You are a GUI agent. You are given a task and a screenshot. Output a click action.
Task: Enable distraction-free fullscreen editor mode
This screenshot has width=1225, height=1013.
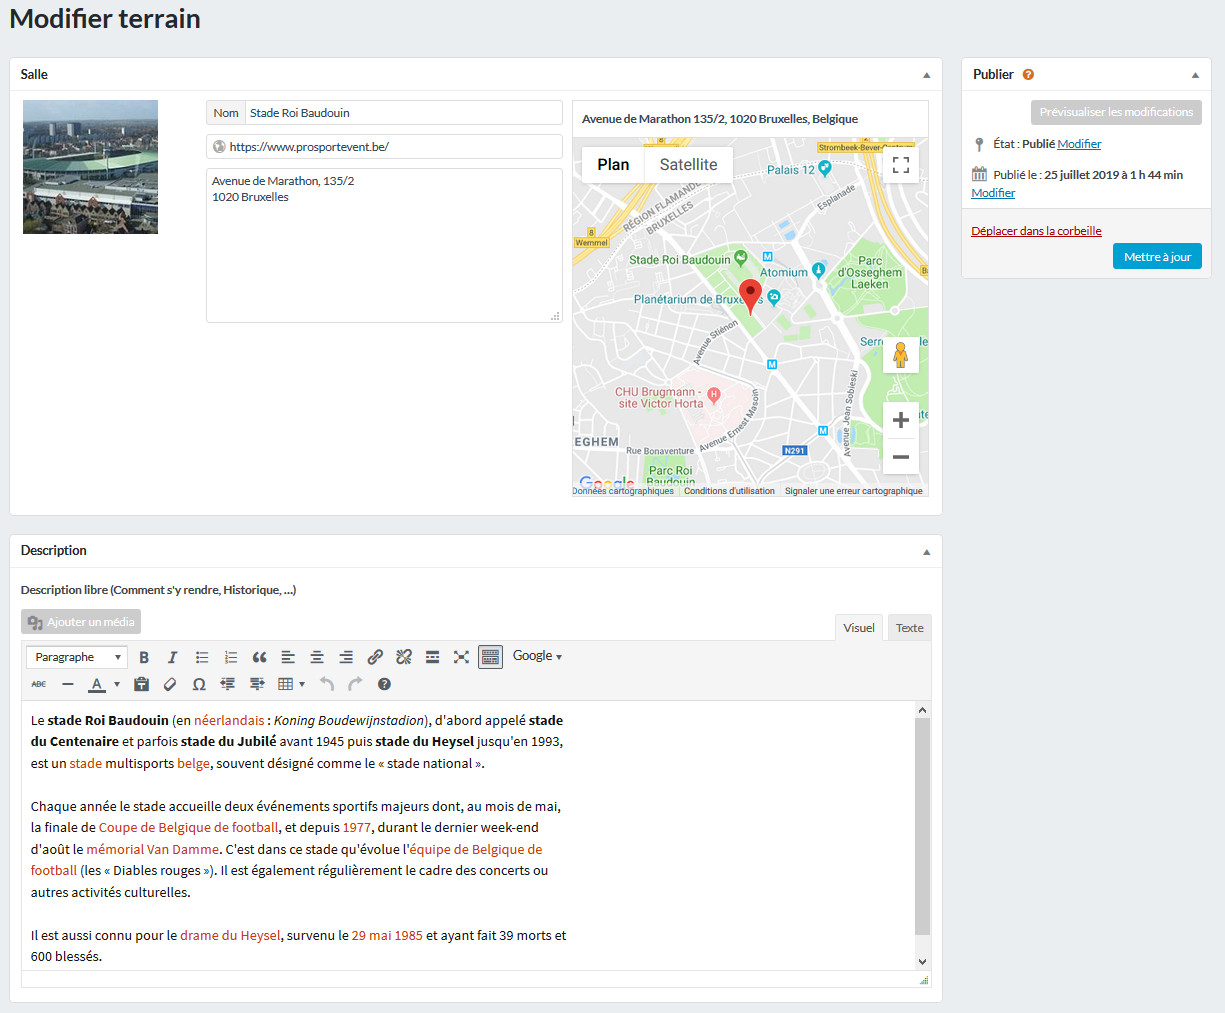461,657
